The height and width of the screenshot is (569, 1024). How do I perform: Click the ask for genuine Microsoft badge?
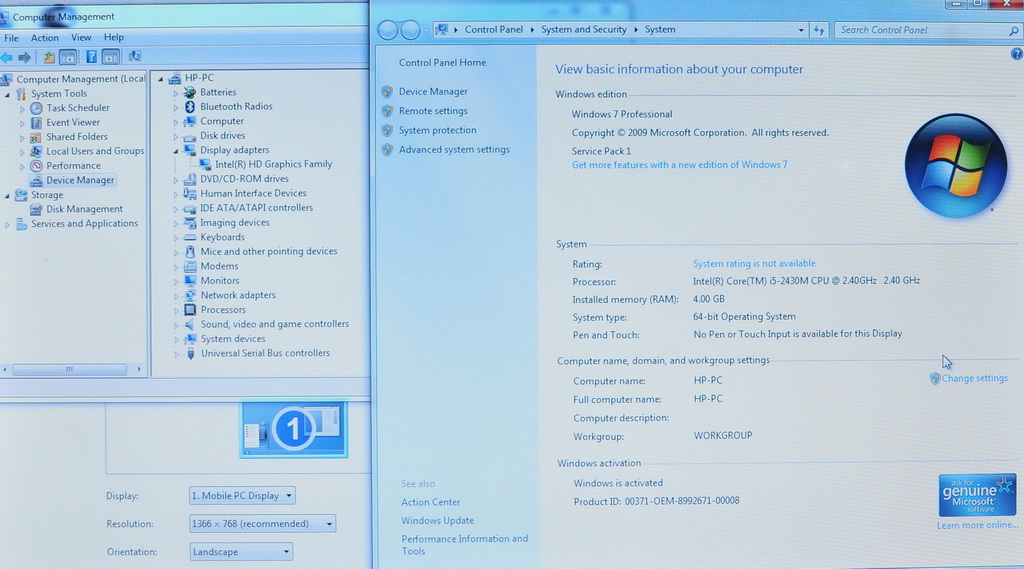tap(977, 495)
